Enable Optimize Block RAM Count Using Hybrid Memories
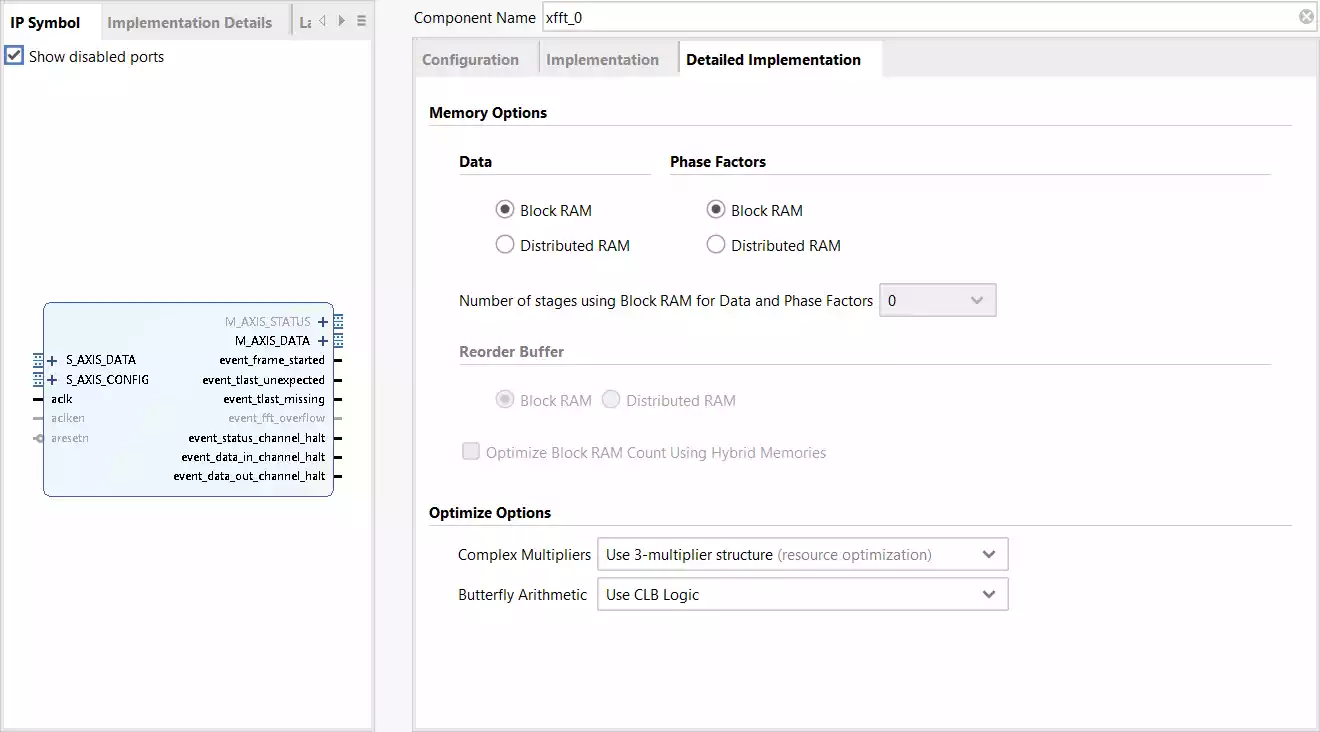This screenshot has height=732, width=1320. pyautogui.click(x=471, y=452)
